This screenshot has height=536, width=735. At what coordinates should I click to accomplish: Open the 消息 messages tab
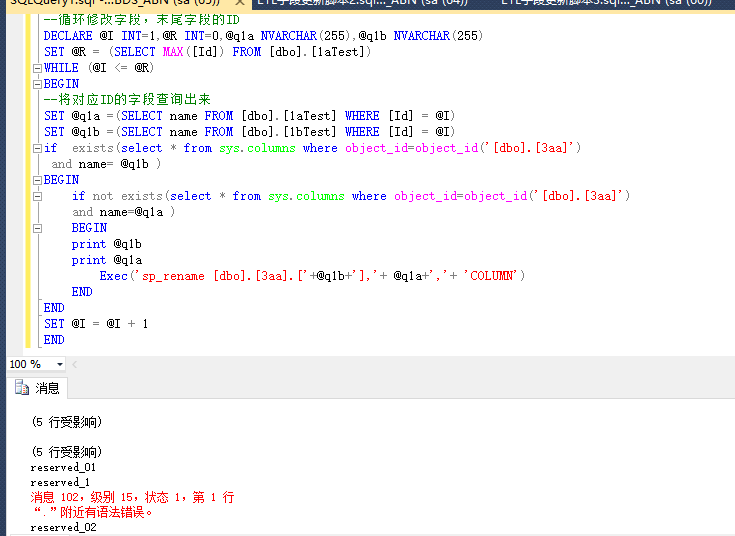38,388
